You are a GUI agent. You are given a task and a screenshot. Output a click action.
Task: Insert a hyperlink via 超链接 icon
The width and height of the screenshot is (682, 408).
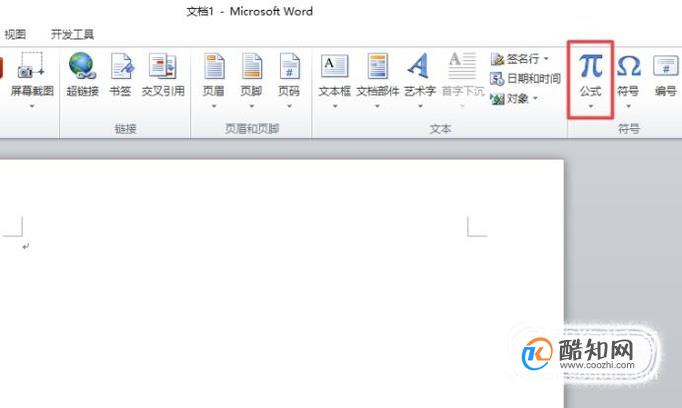point(82,66)
